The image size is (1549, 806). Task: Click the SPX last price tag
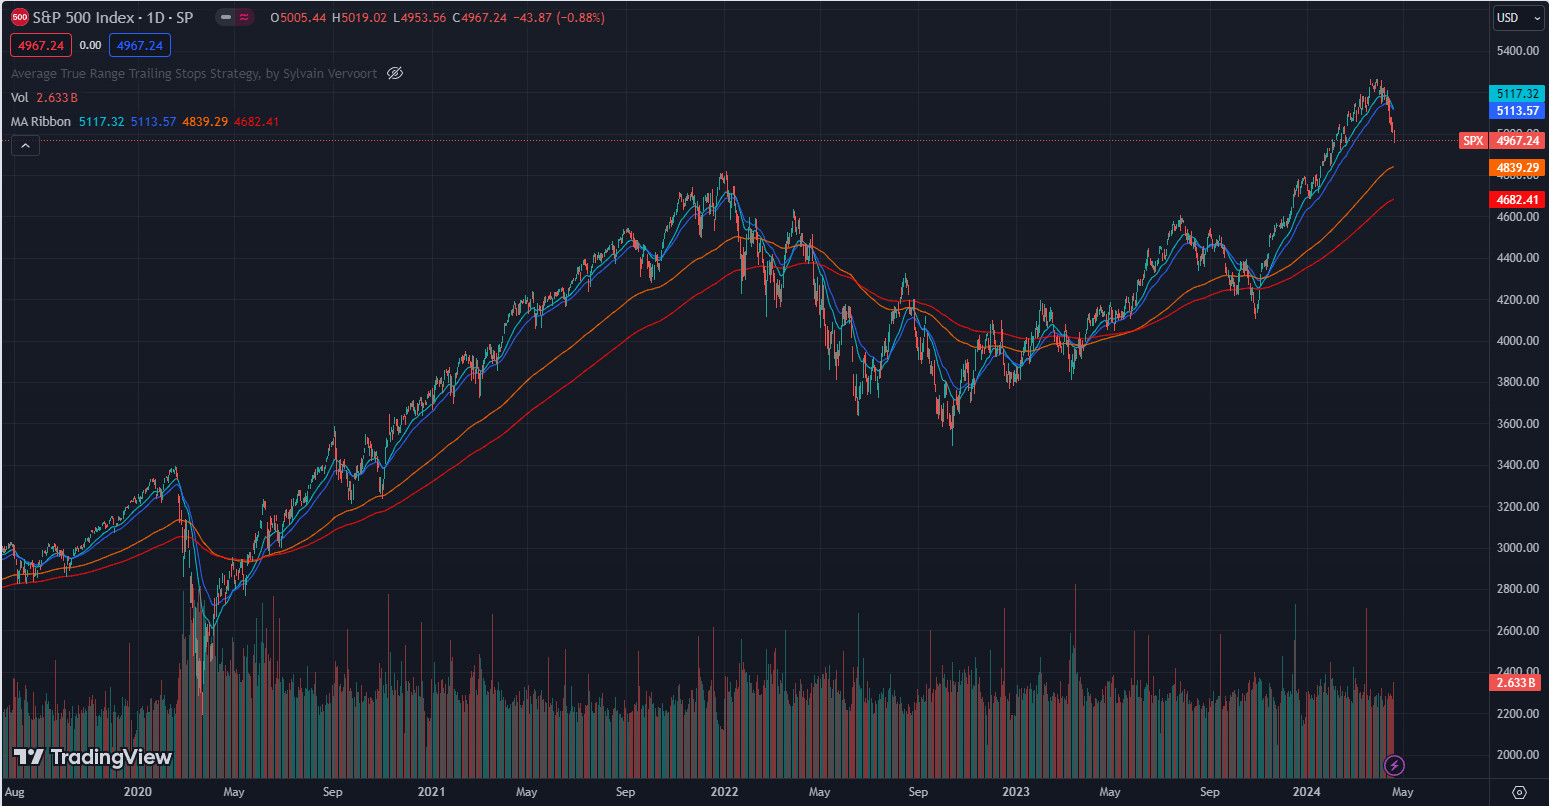(1473, 141)
